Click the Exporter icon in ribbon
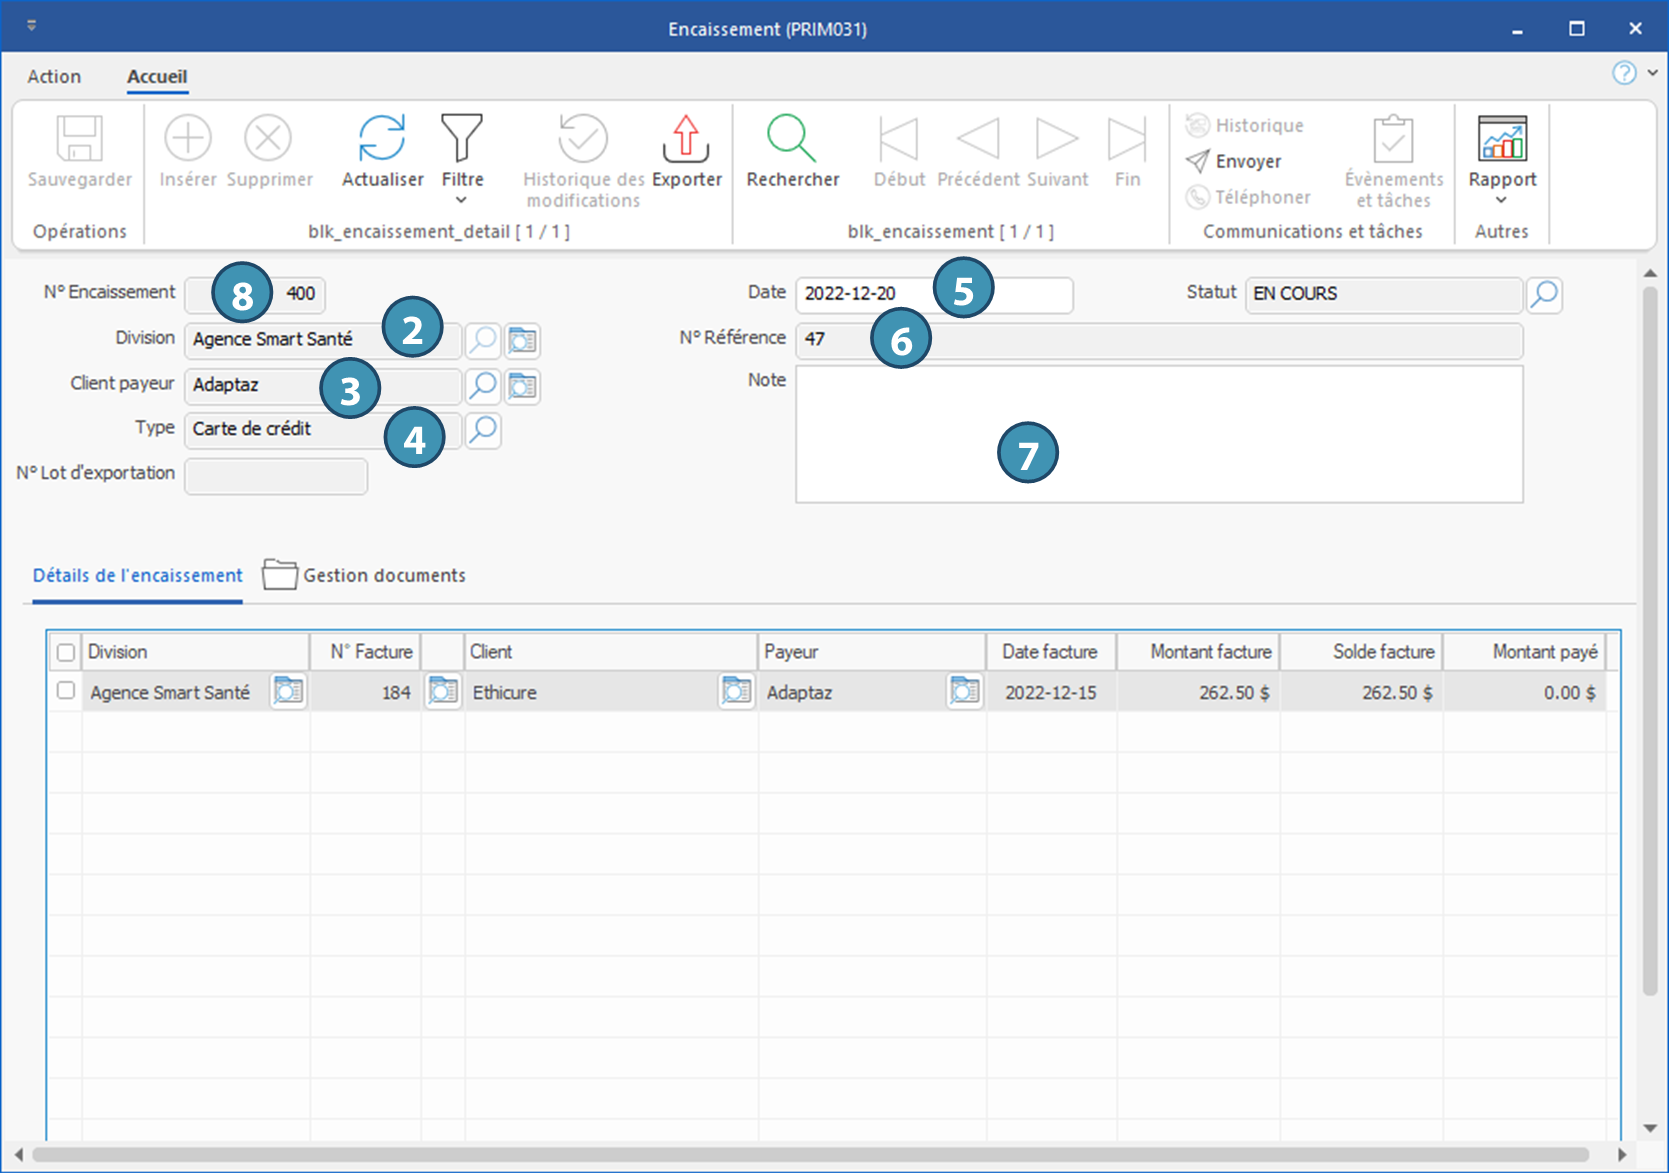The image size is (1669, 1173). (x=686, y=138)
